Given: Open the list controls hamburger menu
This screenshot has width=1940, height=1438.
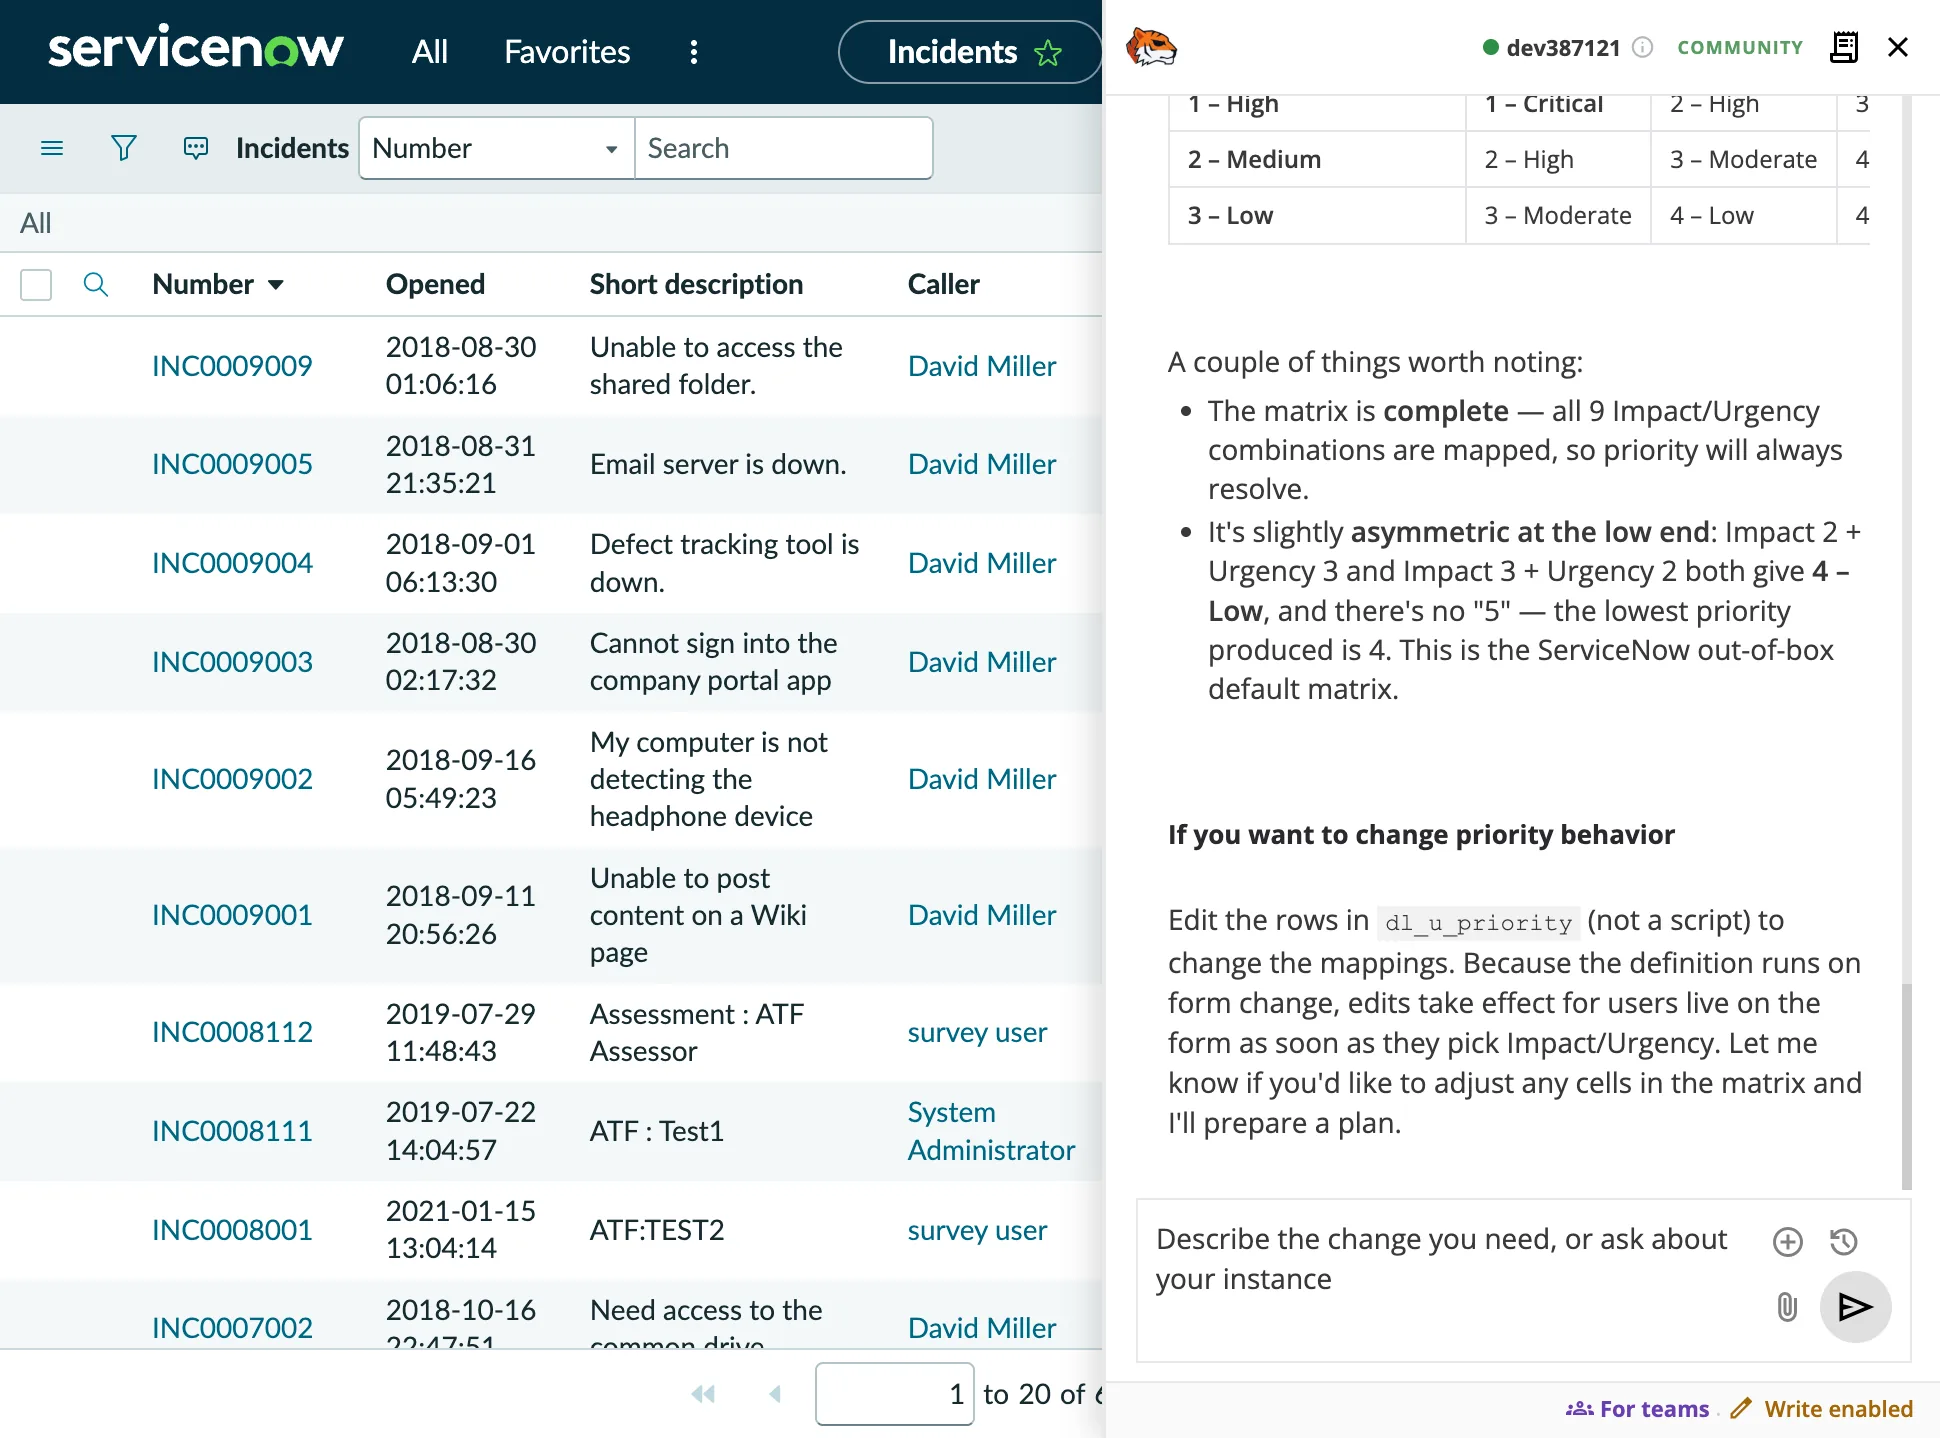Looking at the screenshot, I should point(52,148).
